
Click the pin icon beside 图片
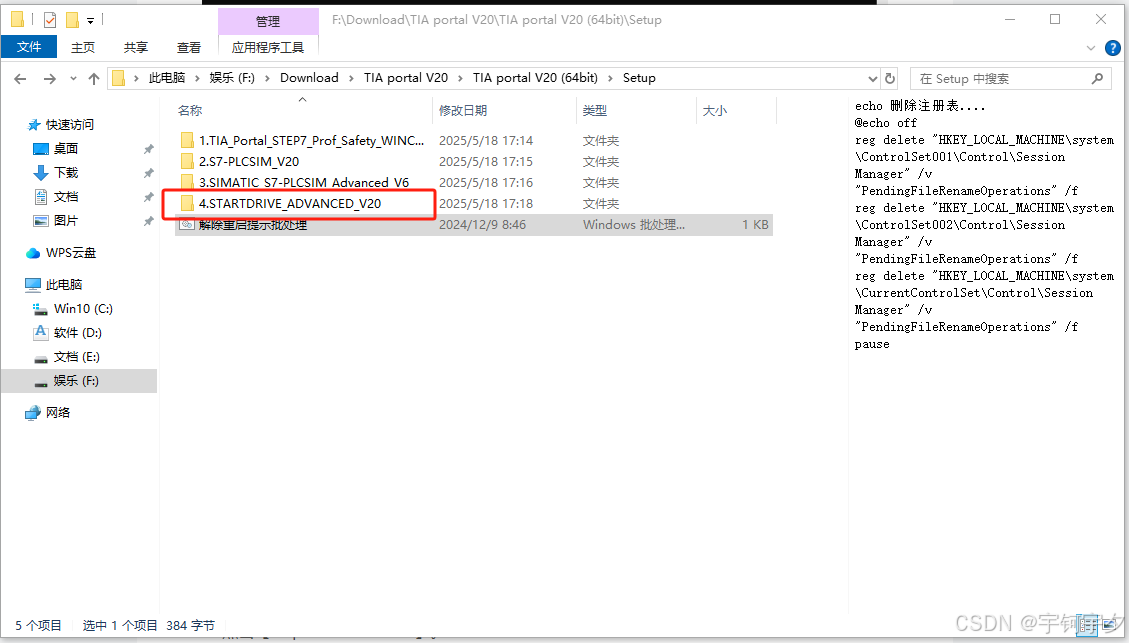pos(148,221)
